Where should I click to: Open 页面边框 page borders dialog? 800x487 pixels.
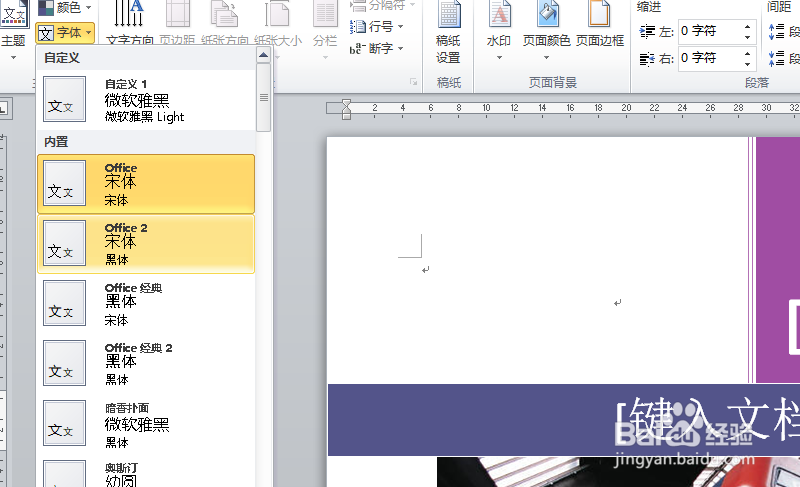599,25
